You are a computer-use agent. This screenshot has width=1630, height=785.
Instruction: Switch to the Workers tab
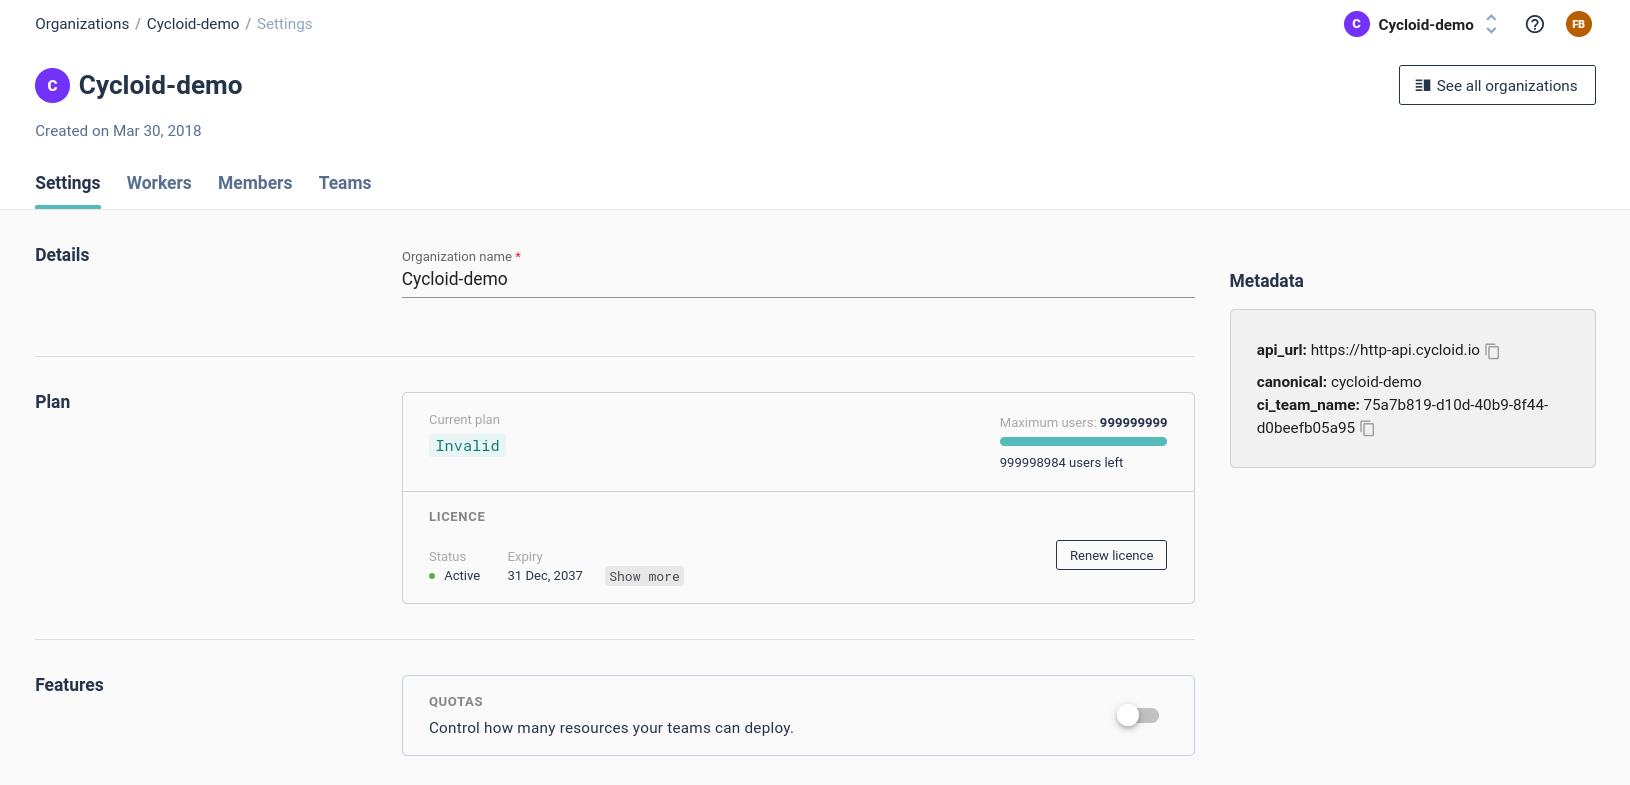point(159,183)
